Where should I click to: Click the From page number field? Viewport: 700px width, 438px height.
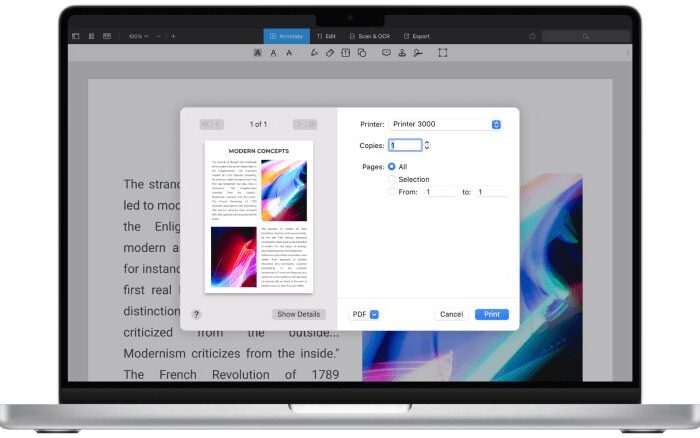click(x=440, y=192)
